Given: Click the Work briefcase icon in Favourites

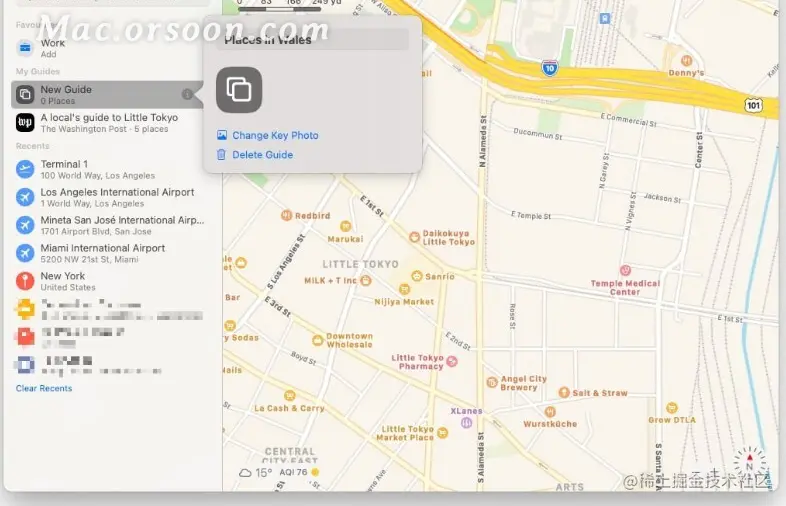Looking at the screenshot, I should [x=25, y=48].
